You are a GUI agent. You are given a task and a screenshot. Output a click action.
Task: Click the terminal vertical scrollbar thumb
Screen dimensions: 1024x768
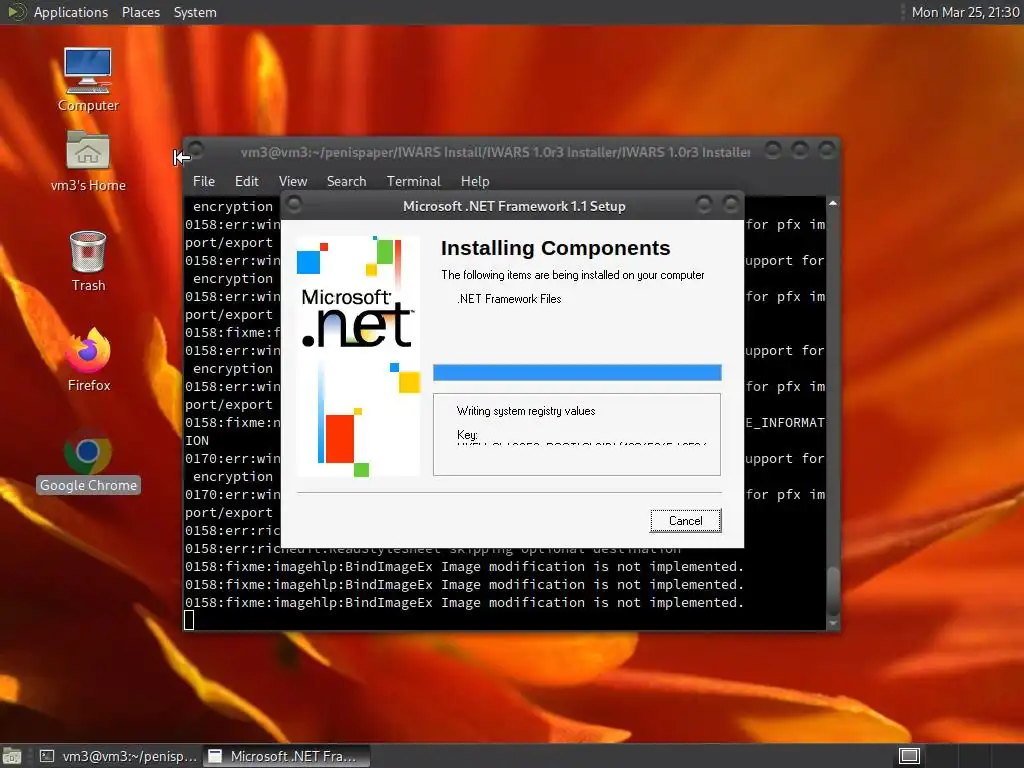(x=833, y=590)
